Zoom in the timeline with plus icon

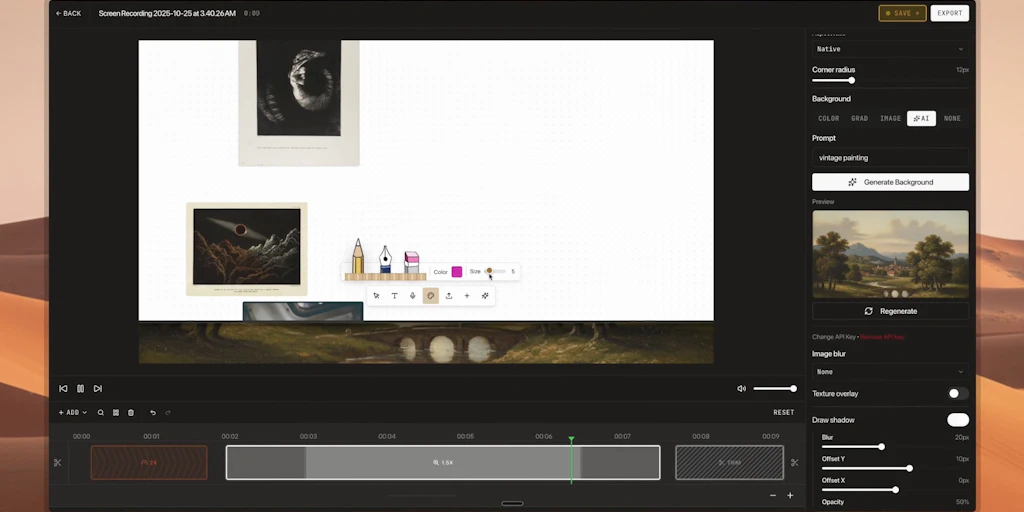pyautogui.click(x=790, y=495)
